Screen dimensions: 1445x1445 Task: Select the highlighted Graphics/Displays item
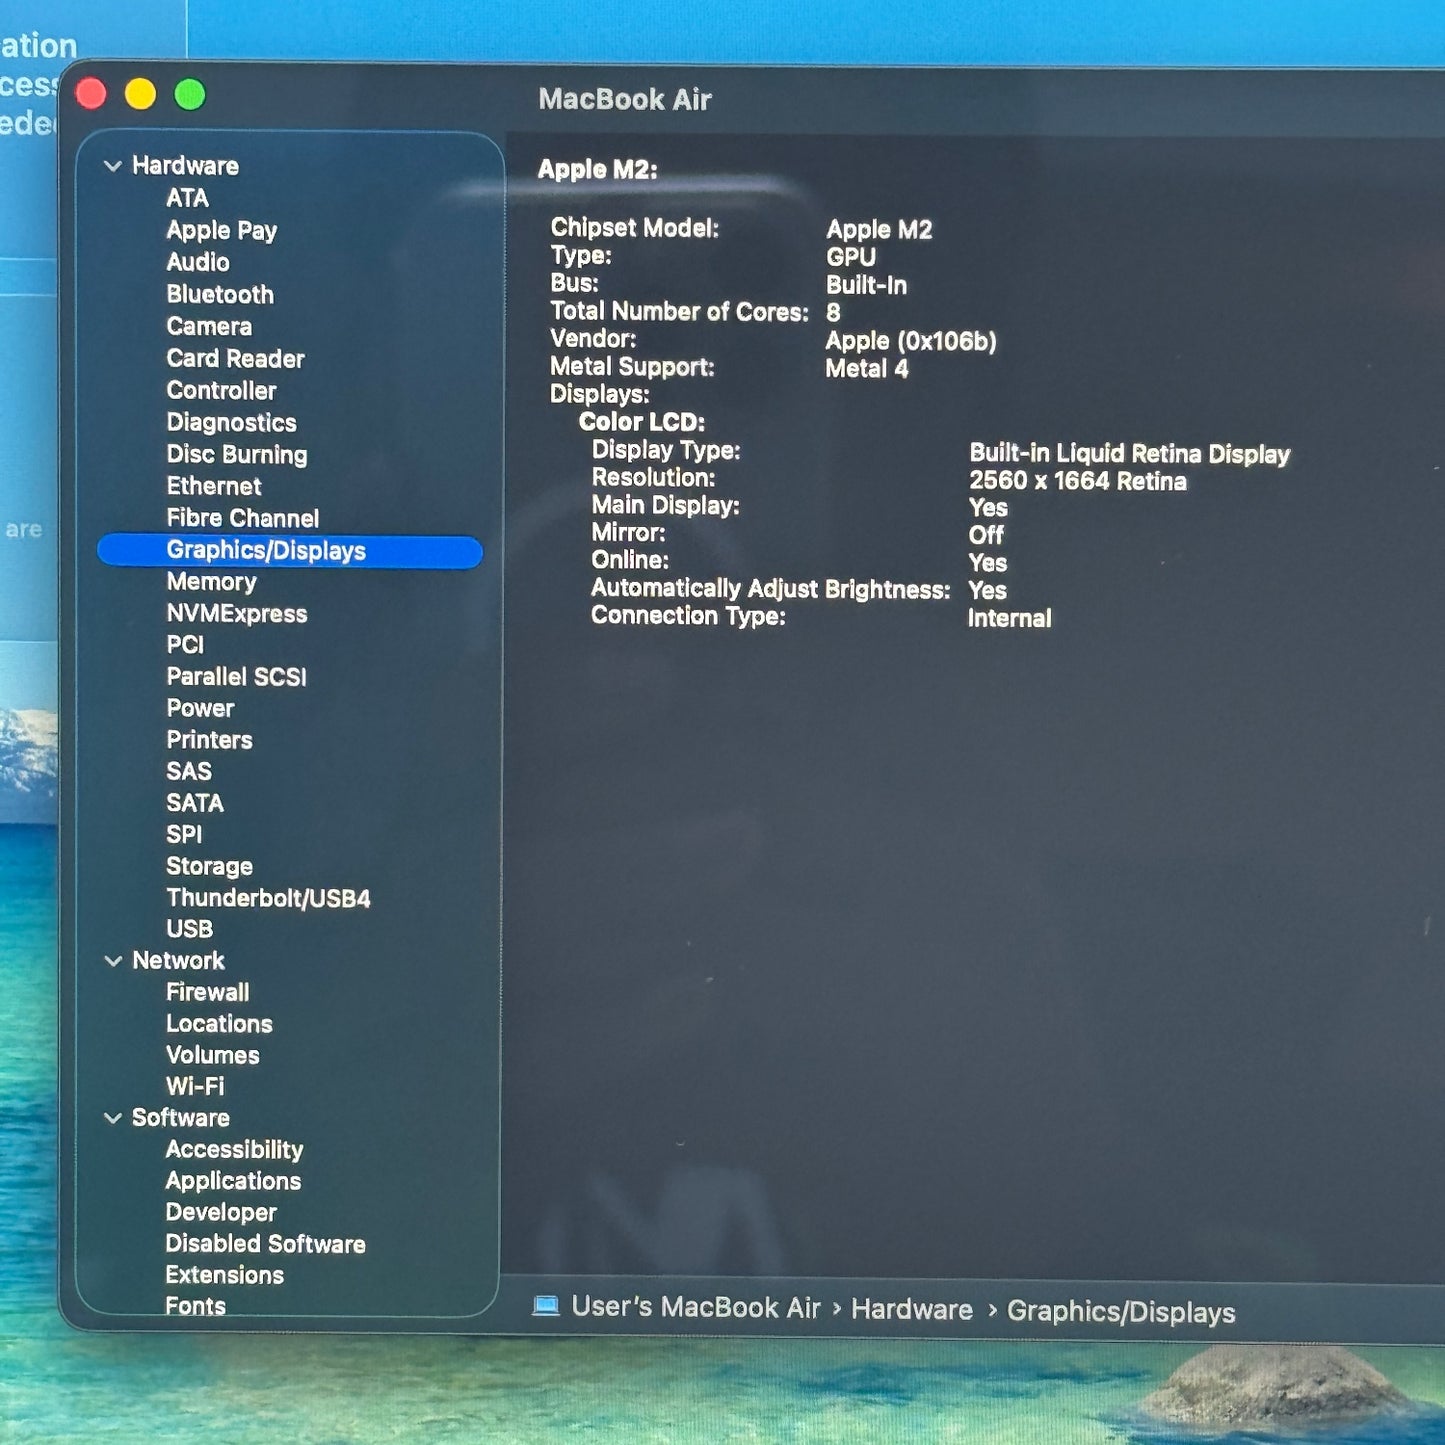click(x=266, y=551)
